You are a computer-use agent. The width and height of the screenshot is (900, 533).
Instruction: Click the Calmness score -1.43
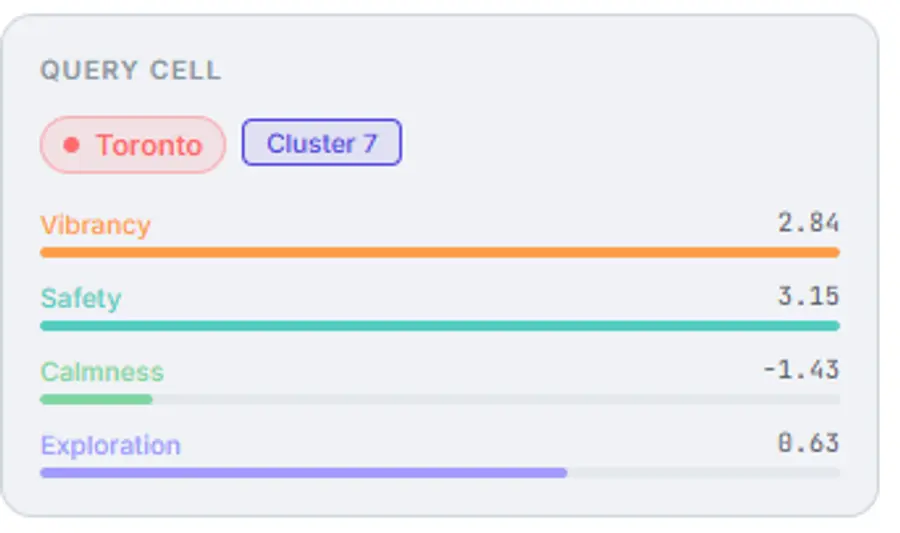800,370
